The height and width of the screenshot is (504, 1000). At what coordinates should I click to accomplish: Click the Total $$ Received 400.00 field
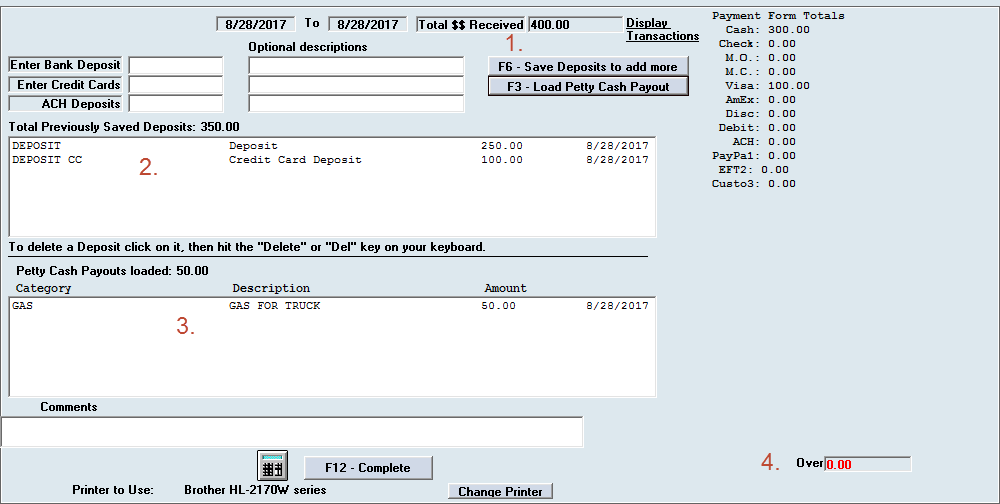point(574,24)
